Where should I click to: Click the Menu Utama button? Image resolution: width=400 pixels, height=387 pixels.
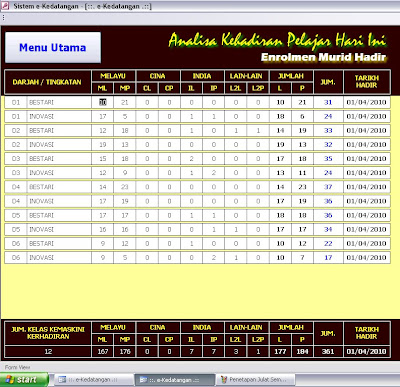tap(53, 47)
